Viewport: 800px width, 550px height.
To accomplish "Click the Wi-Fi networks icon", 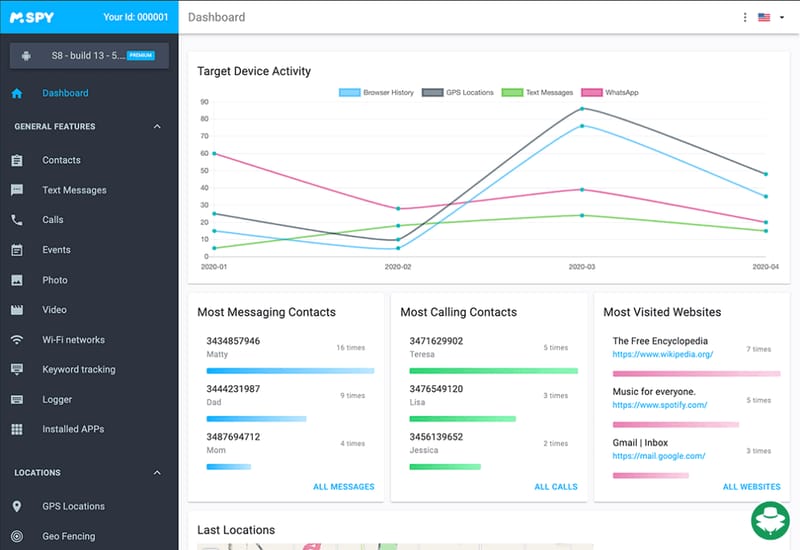I will coord(17,340).
